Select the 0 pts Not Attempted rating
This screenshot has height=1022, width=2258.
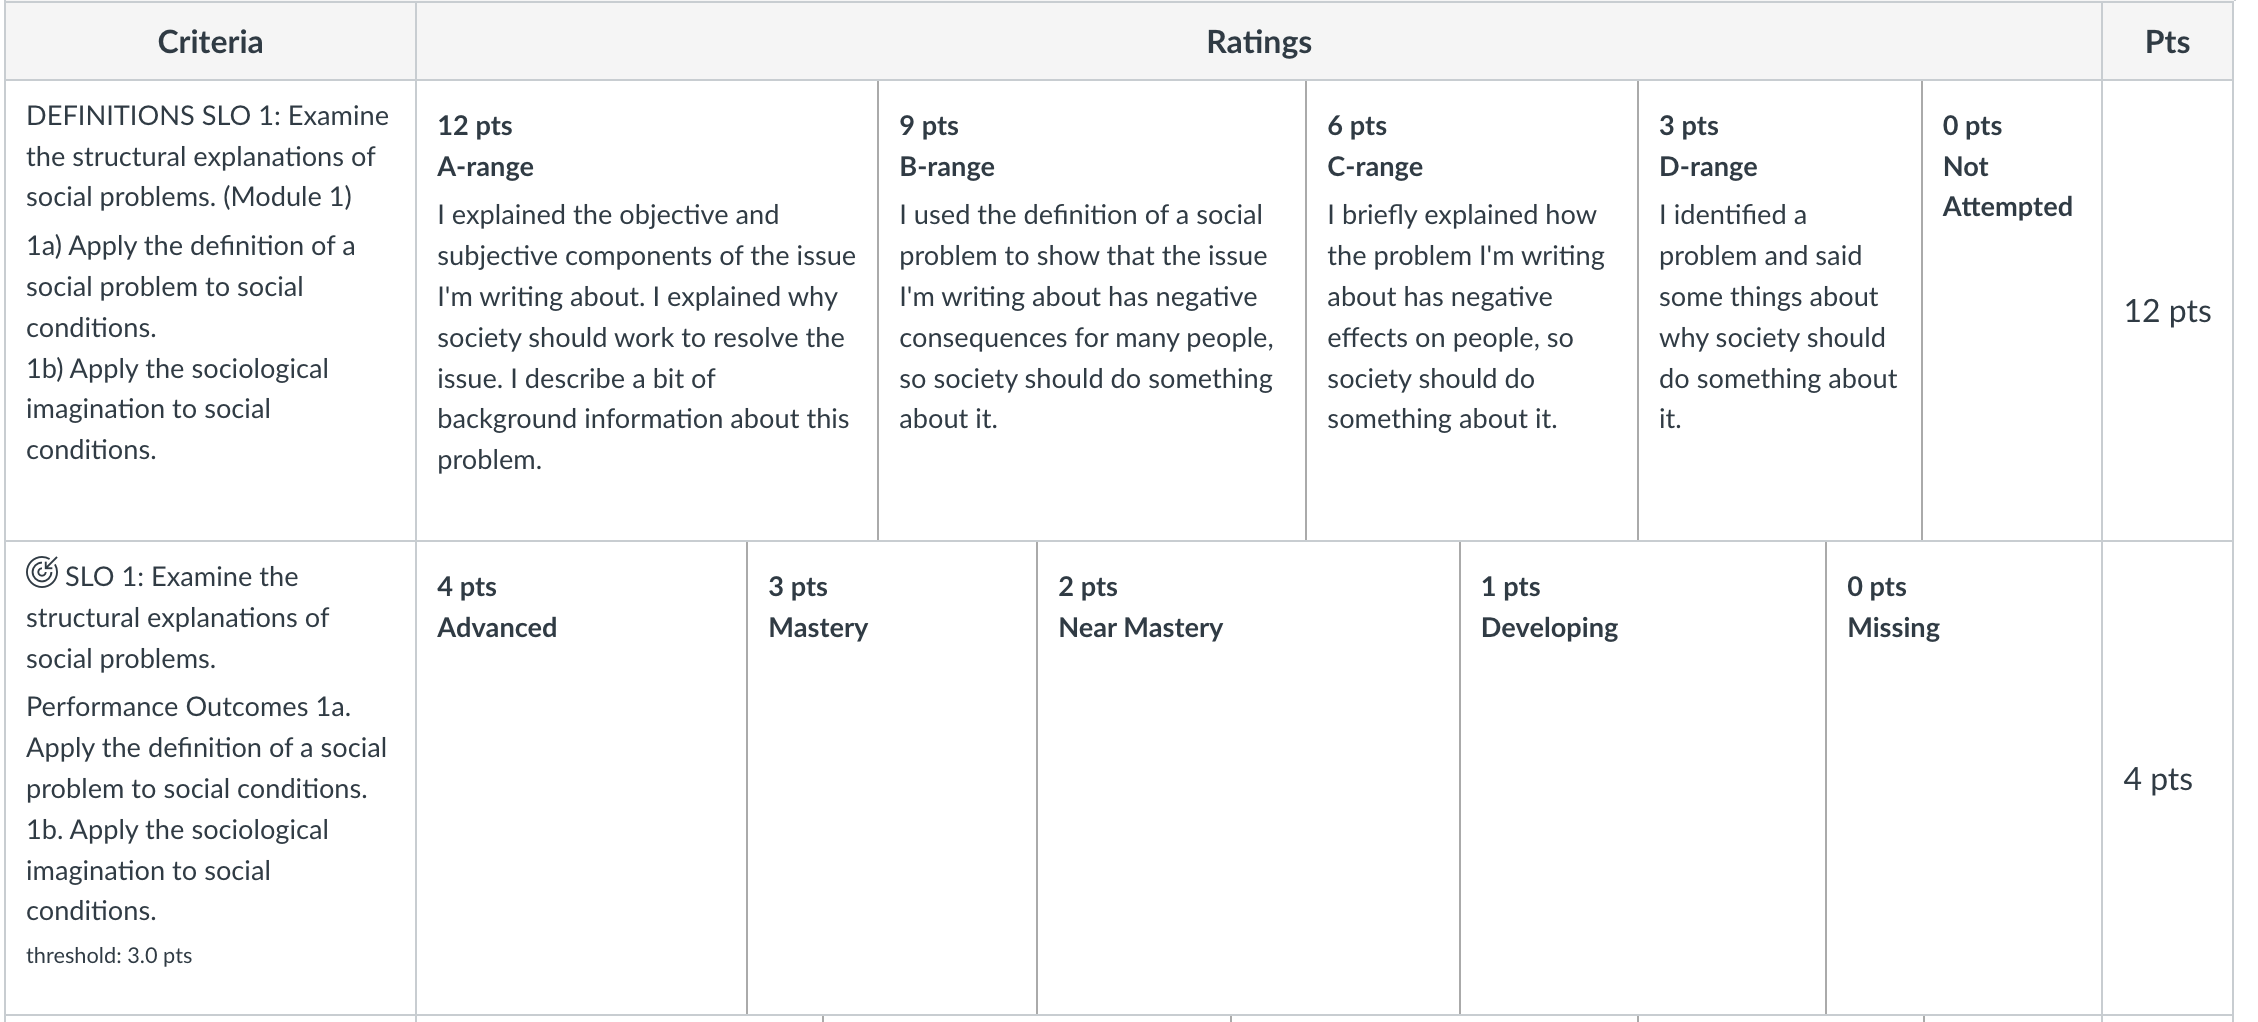tap(2012, 311)
